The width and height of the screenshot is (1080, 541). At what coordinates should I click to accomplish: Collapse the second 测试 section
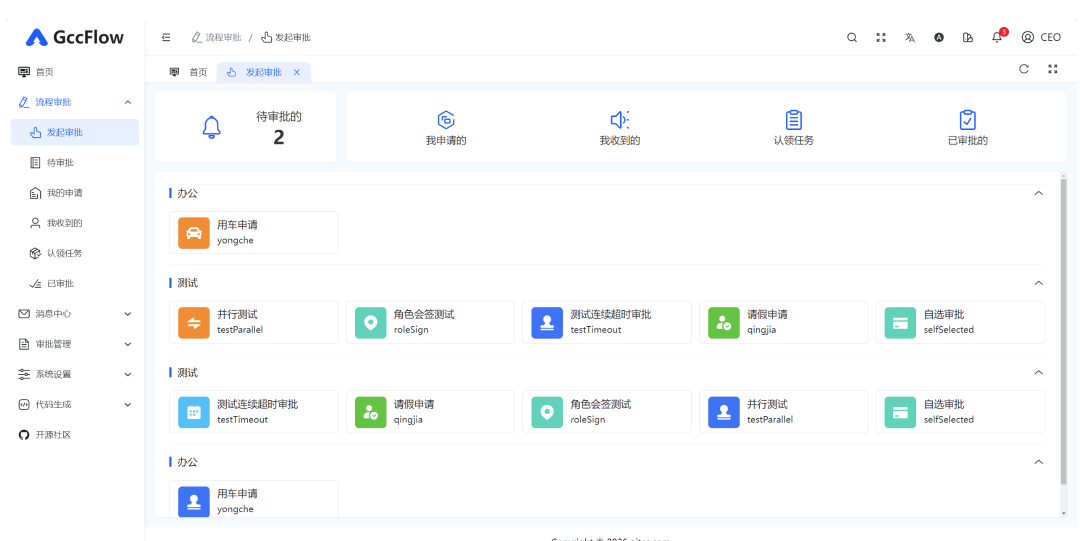point(1039,372)
